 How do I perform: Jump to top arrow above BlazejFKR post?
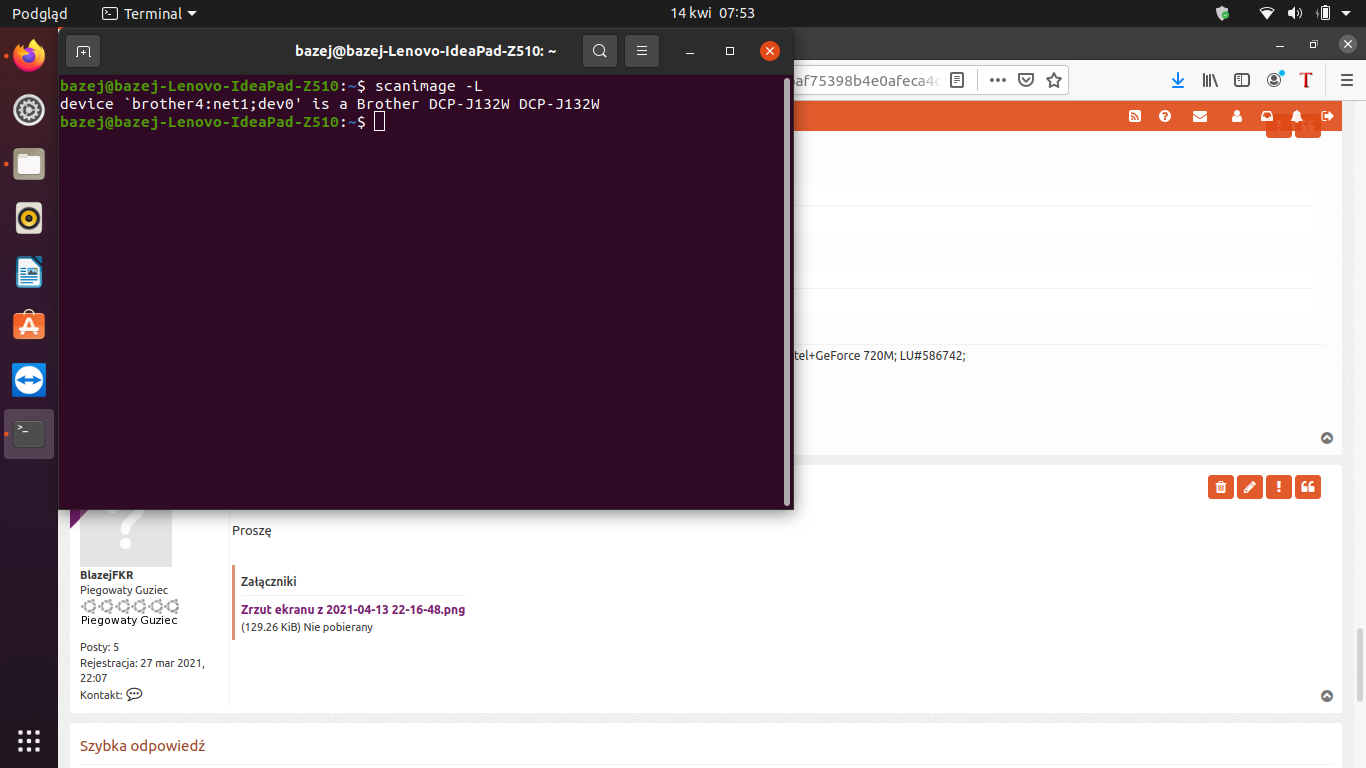[x=1327, y=438]
